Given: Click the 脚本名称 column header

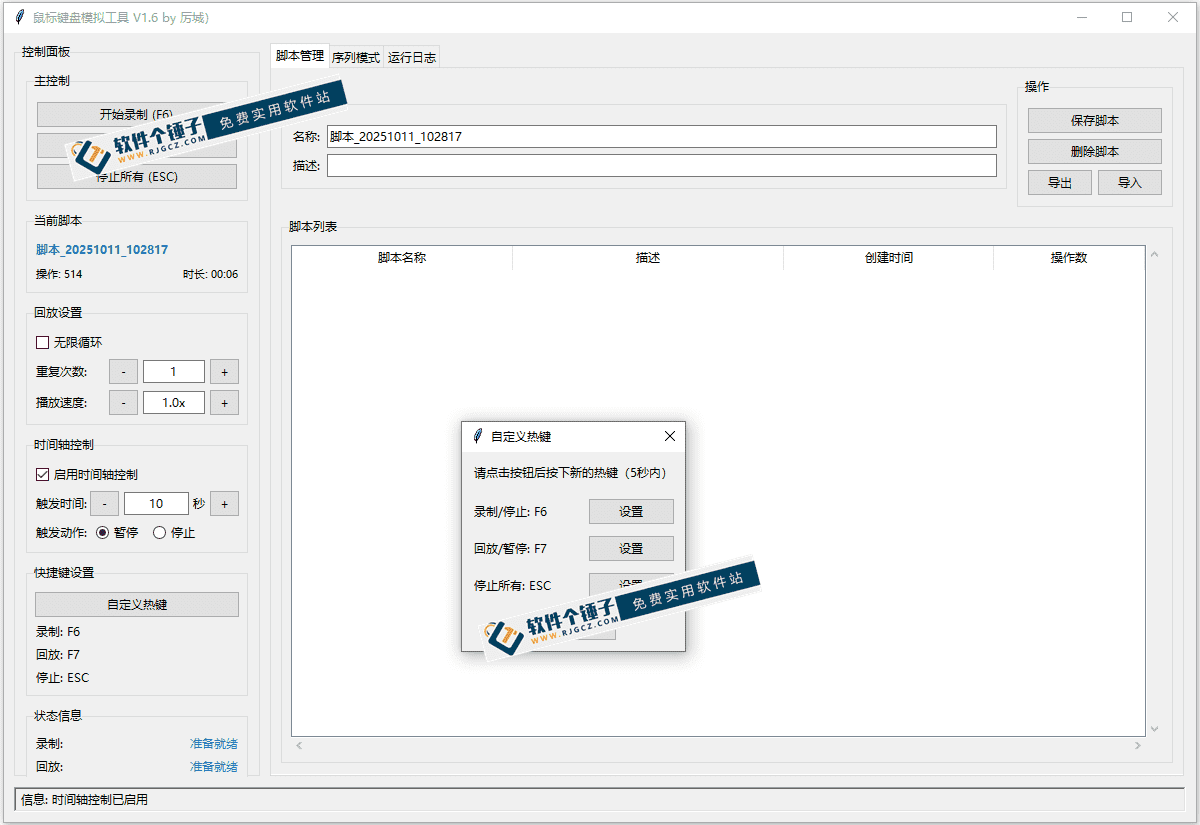Looking at the screenshot, I should [402, 258].
